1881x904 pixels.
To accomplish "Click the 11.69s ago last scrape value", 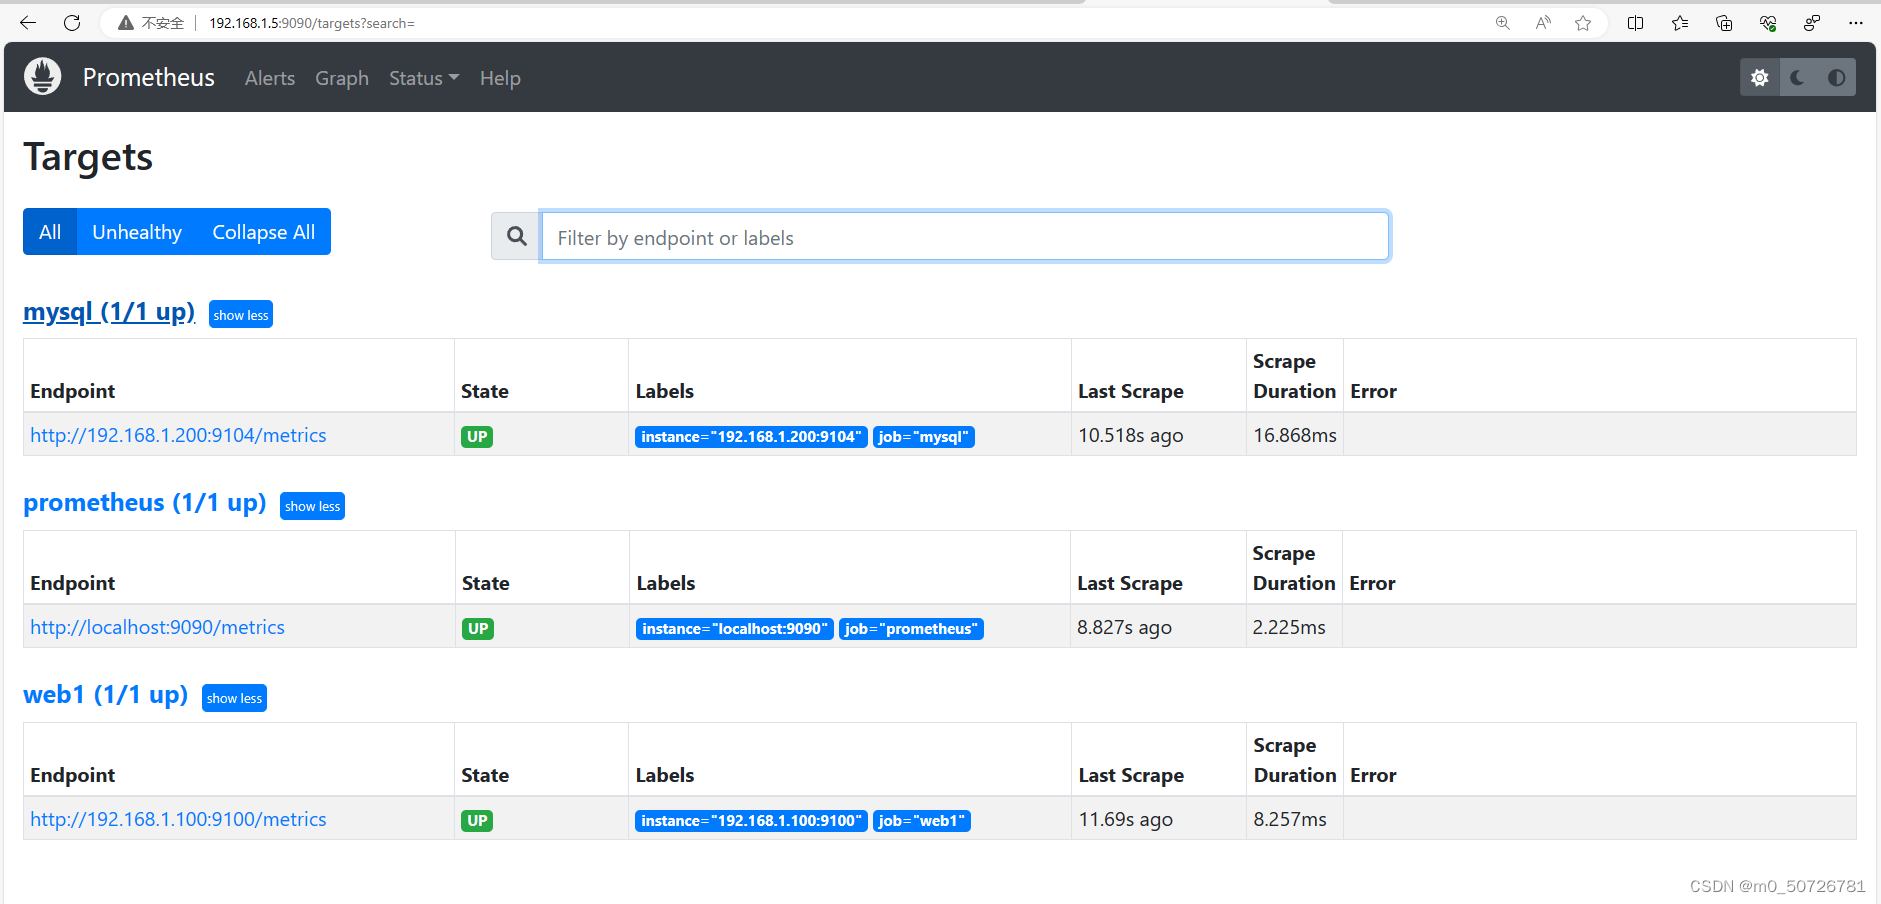I will pos(1126,819).
